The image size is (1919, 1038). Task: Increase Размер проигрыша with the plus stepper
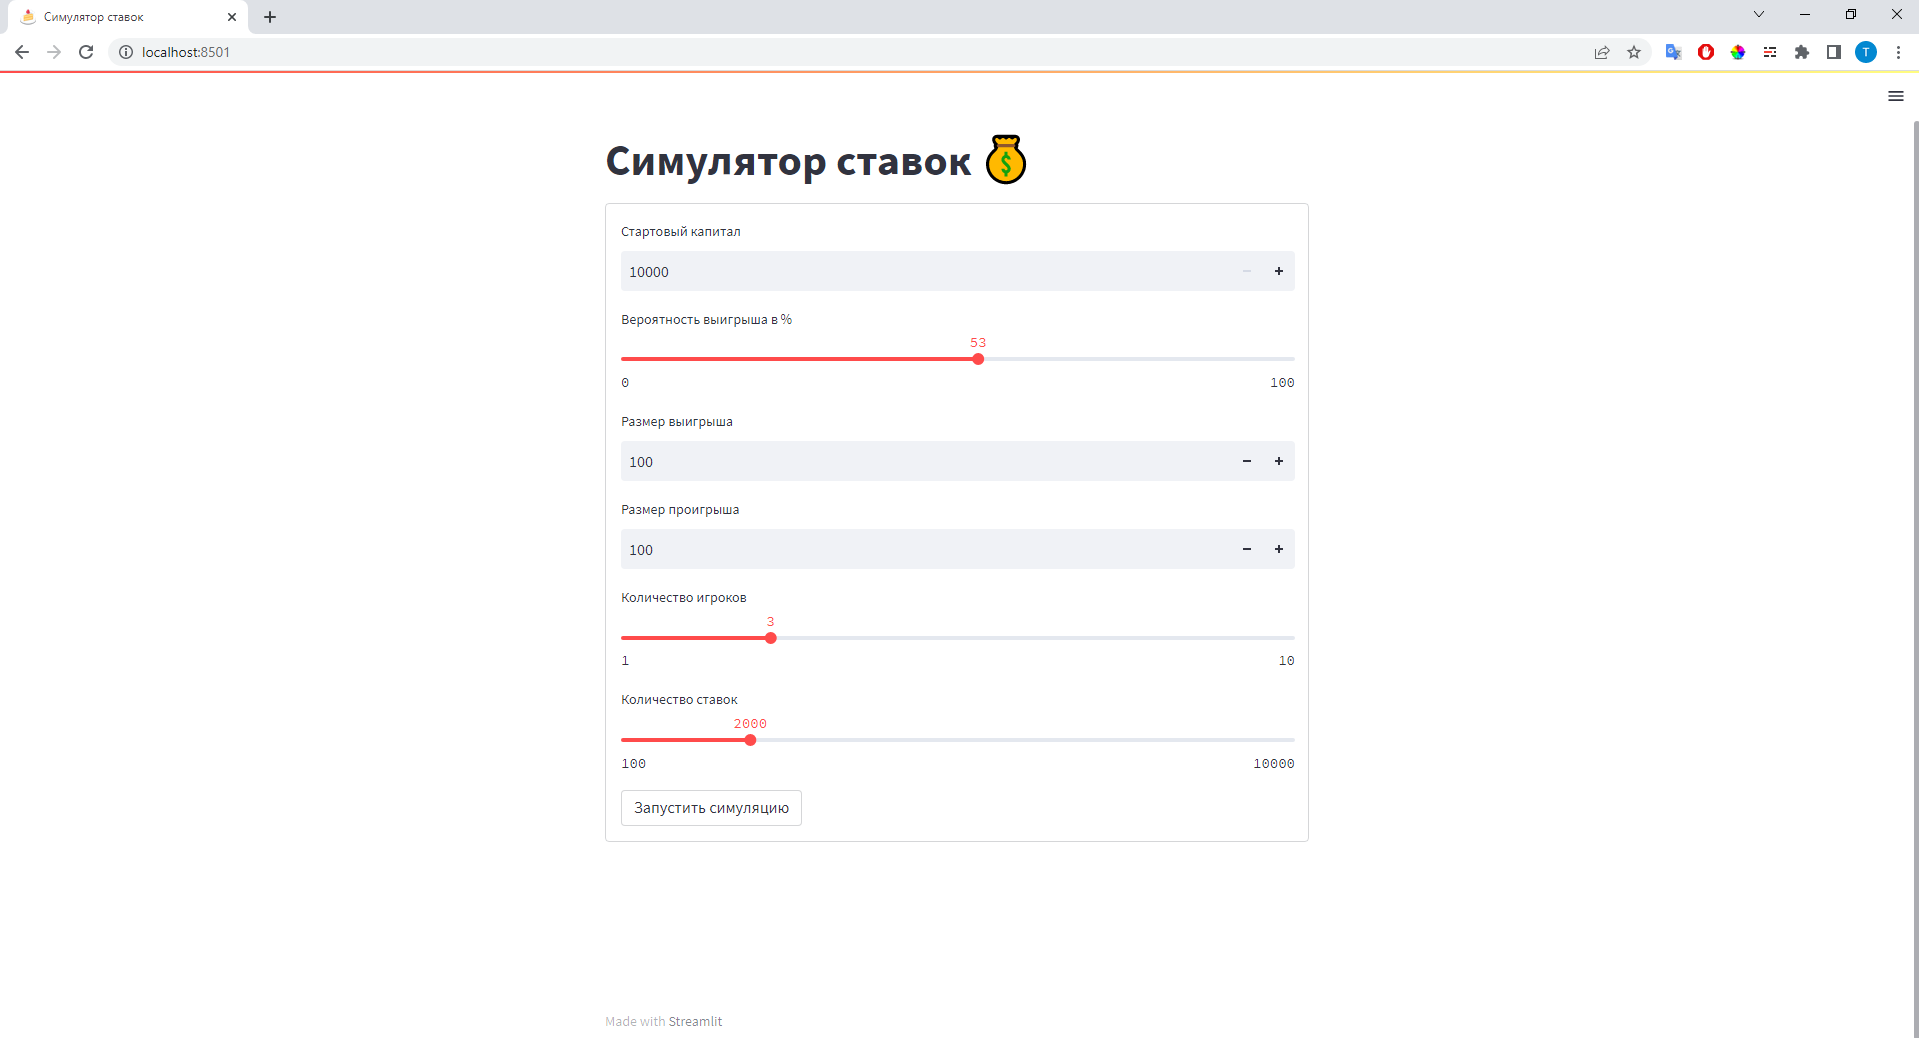click(1279, 549)
